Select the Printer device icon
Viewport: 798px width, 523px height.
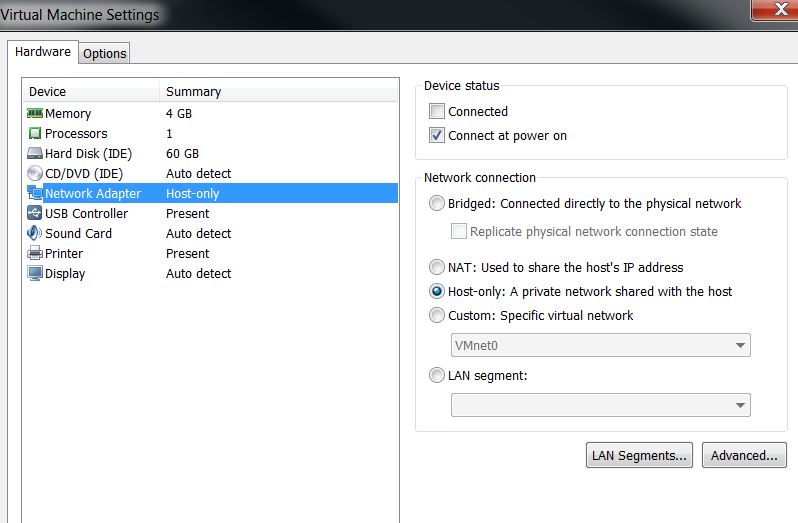35,254
